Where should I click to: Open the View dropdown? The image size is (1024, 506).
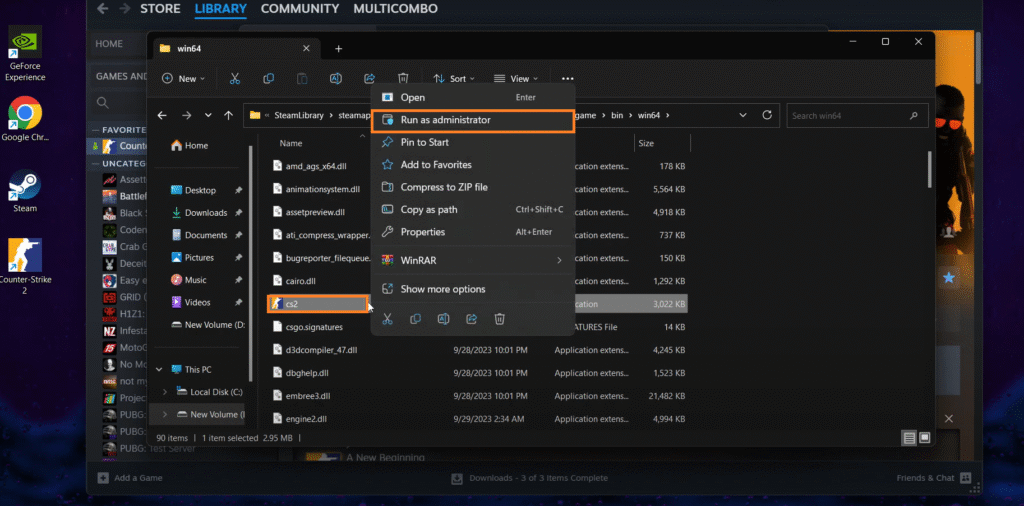pos(516,78)
